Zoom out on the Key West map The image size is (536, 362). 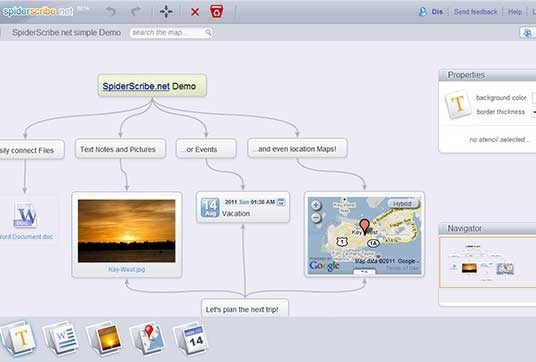click(x=316, y=217)
